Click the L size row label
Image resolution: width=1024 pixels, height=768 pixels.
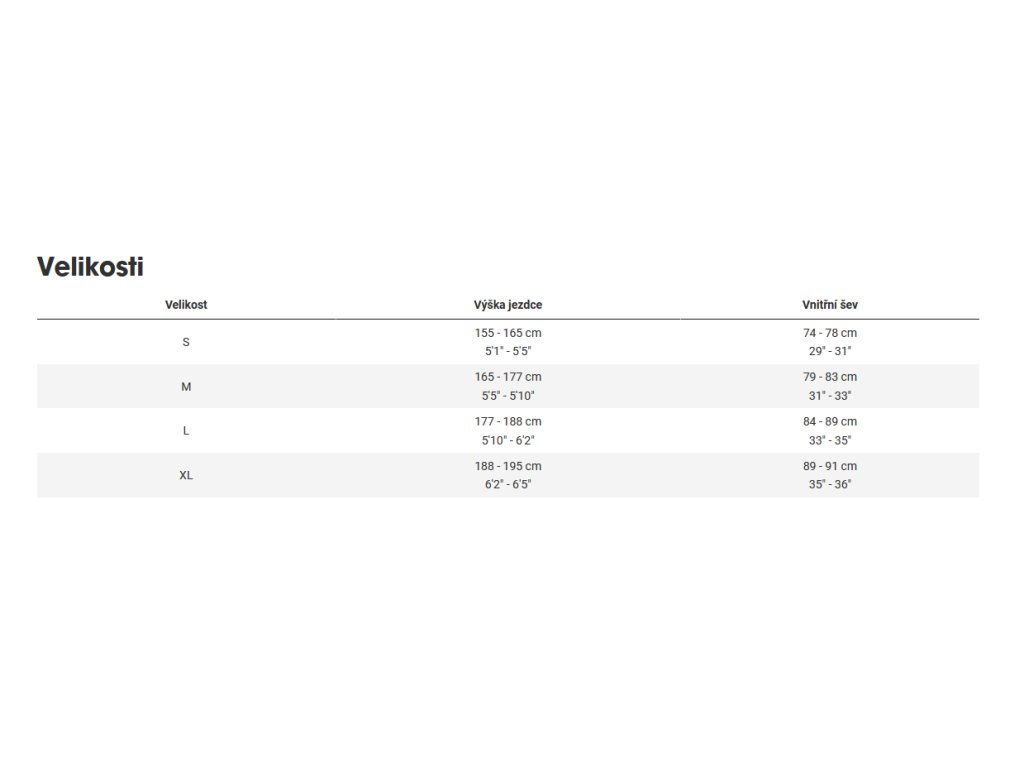pos(186,431)
